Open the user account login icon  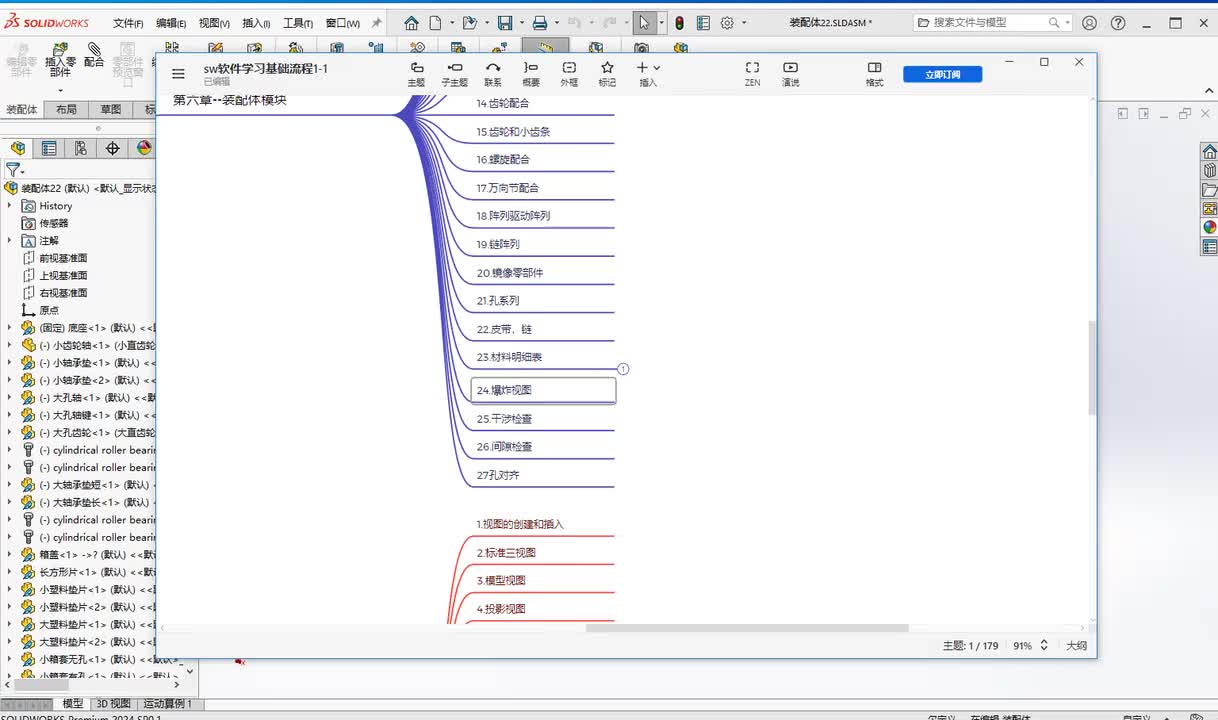point(1089,23)
